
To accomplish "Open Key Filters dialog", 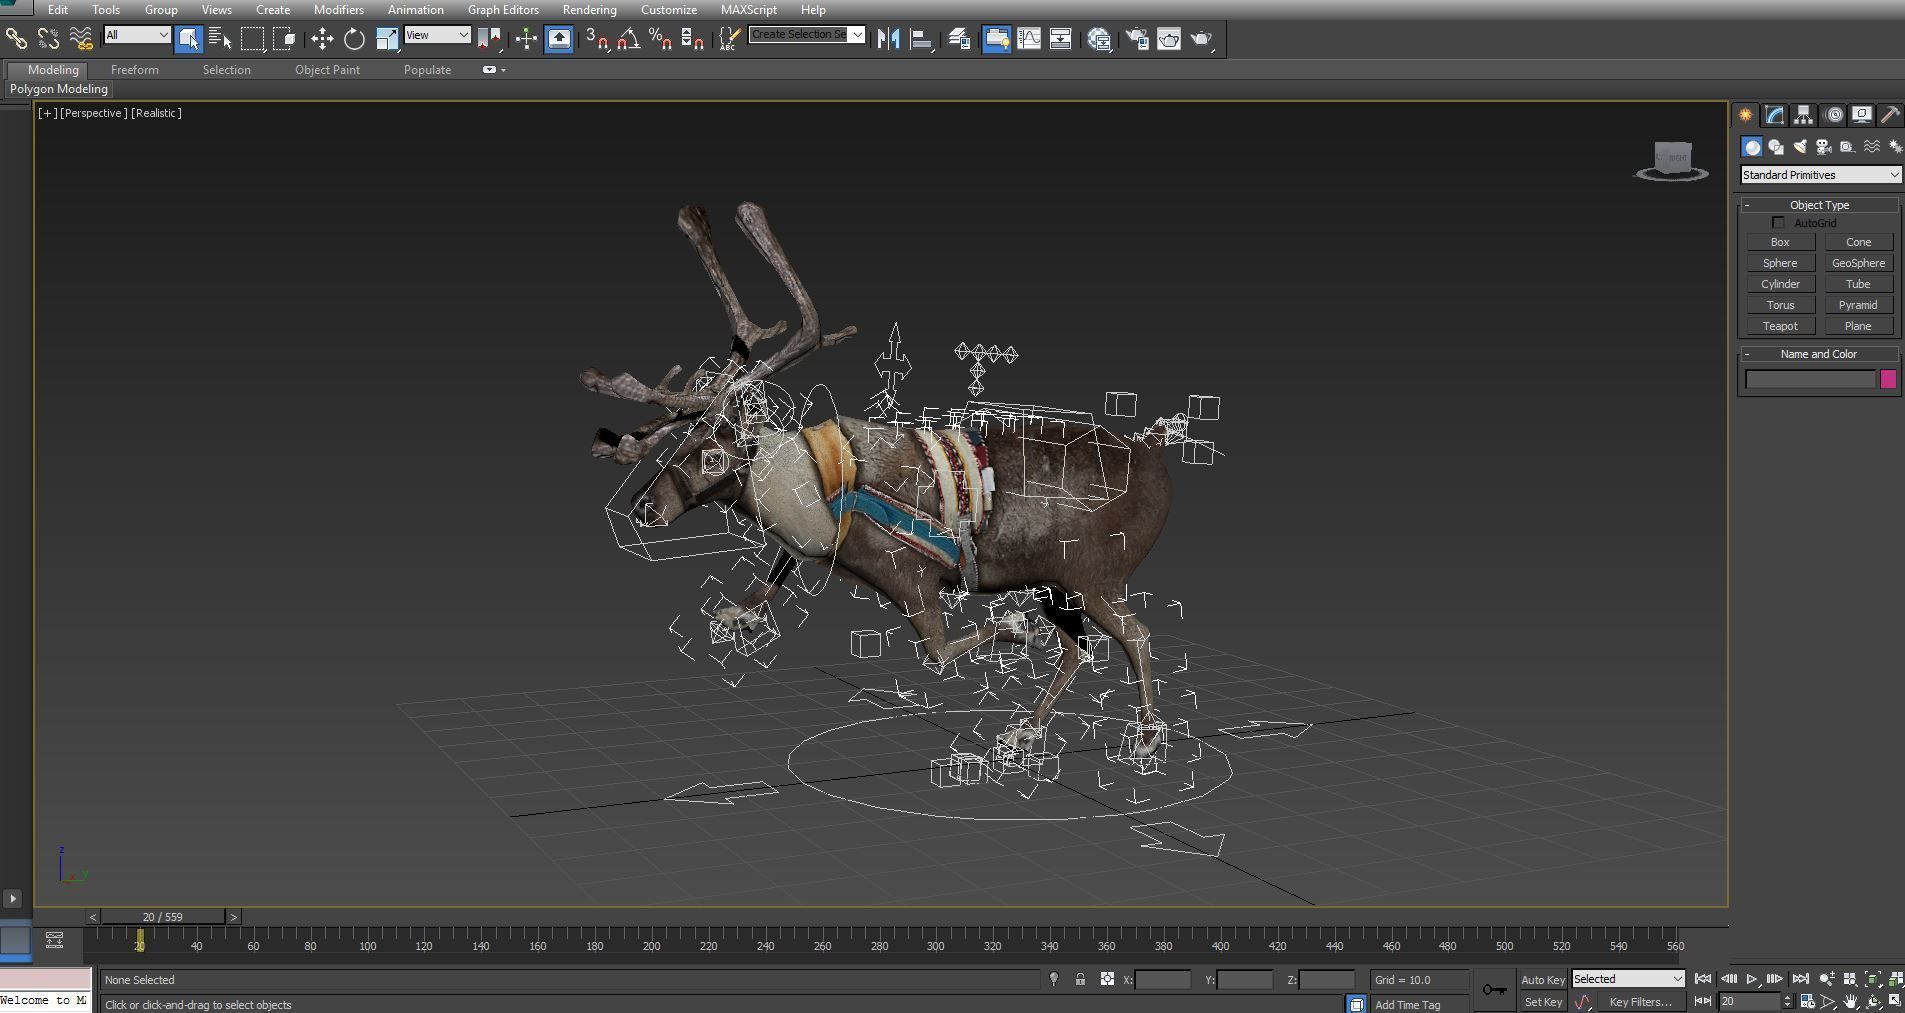I will click(1640, 1002).
